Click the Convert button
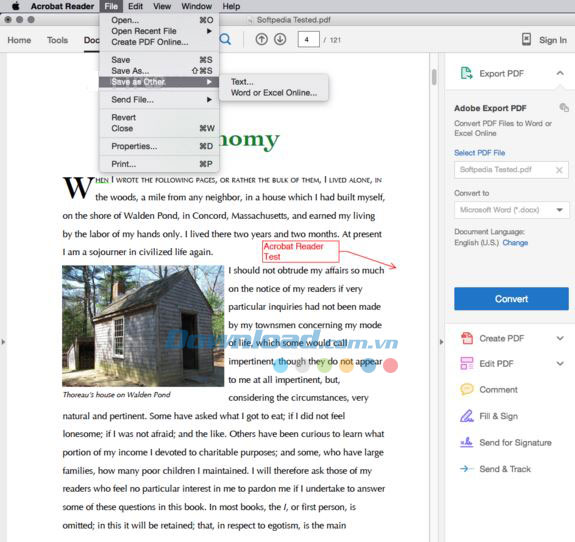This screenshot has height=542, width=575. point(511,299)
